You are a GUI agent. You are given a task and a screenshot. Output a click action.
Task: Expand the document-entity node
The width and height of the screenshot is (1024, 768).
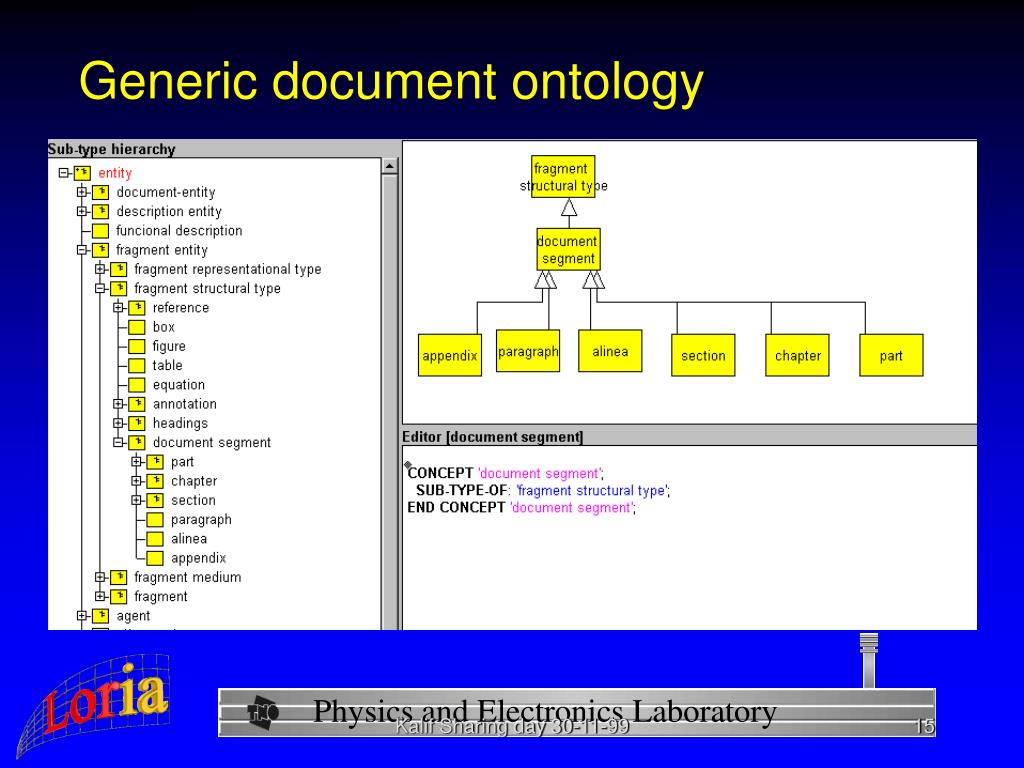(82, 192)
